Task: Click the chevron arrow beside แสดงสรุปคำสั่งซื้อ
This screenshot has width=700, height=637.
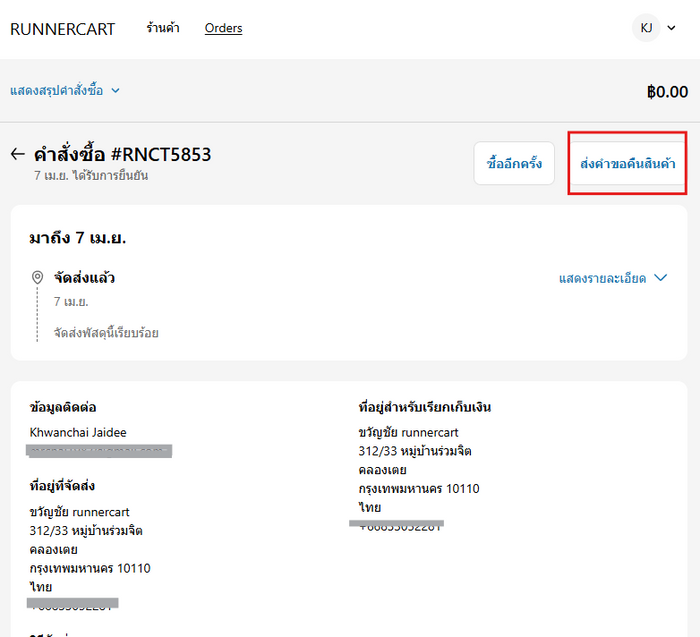Action: coord(115,91)
